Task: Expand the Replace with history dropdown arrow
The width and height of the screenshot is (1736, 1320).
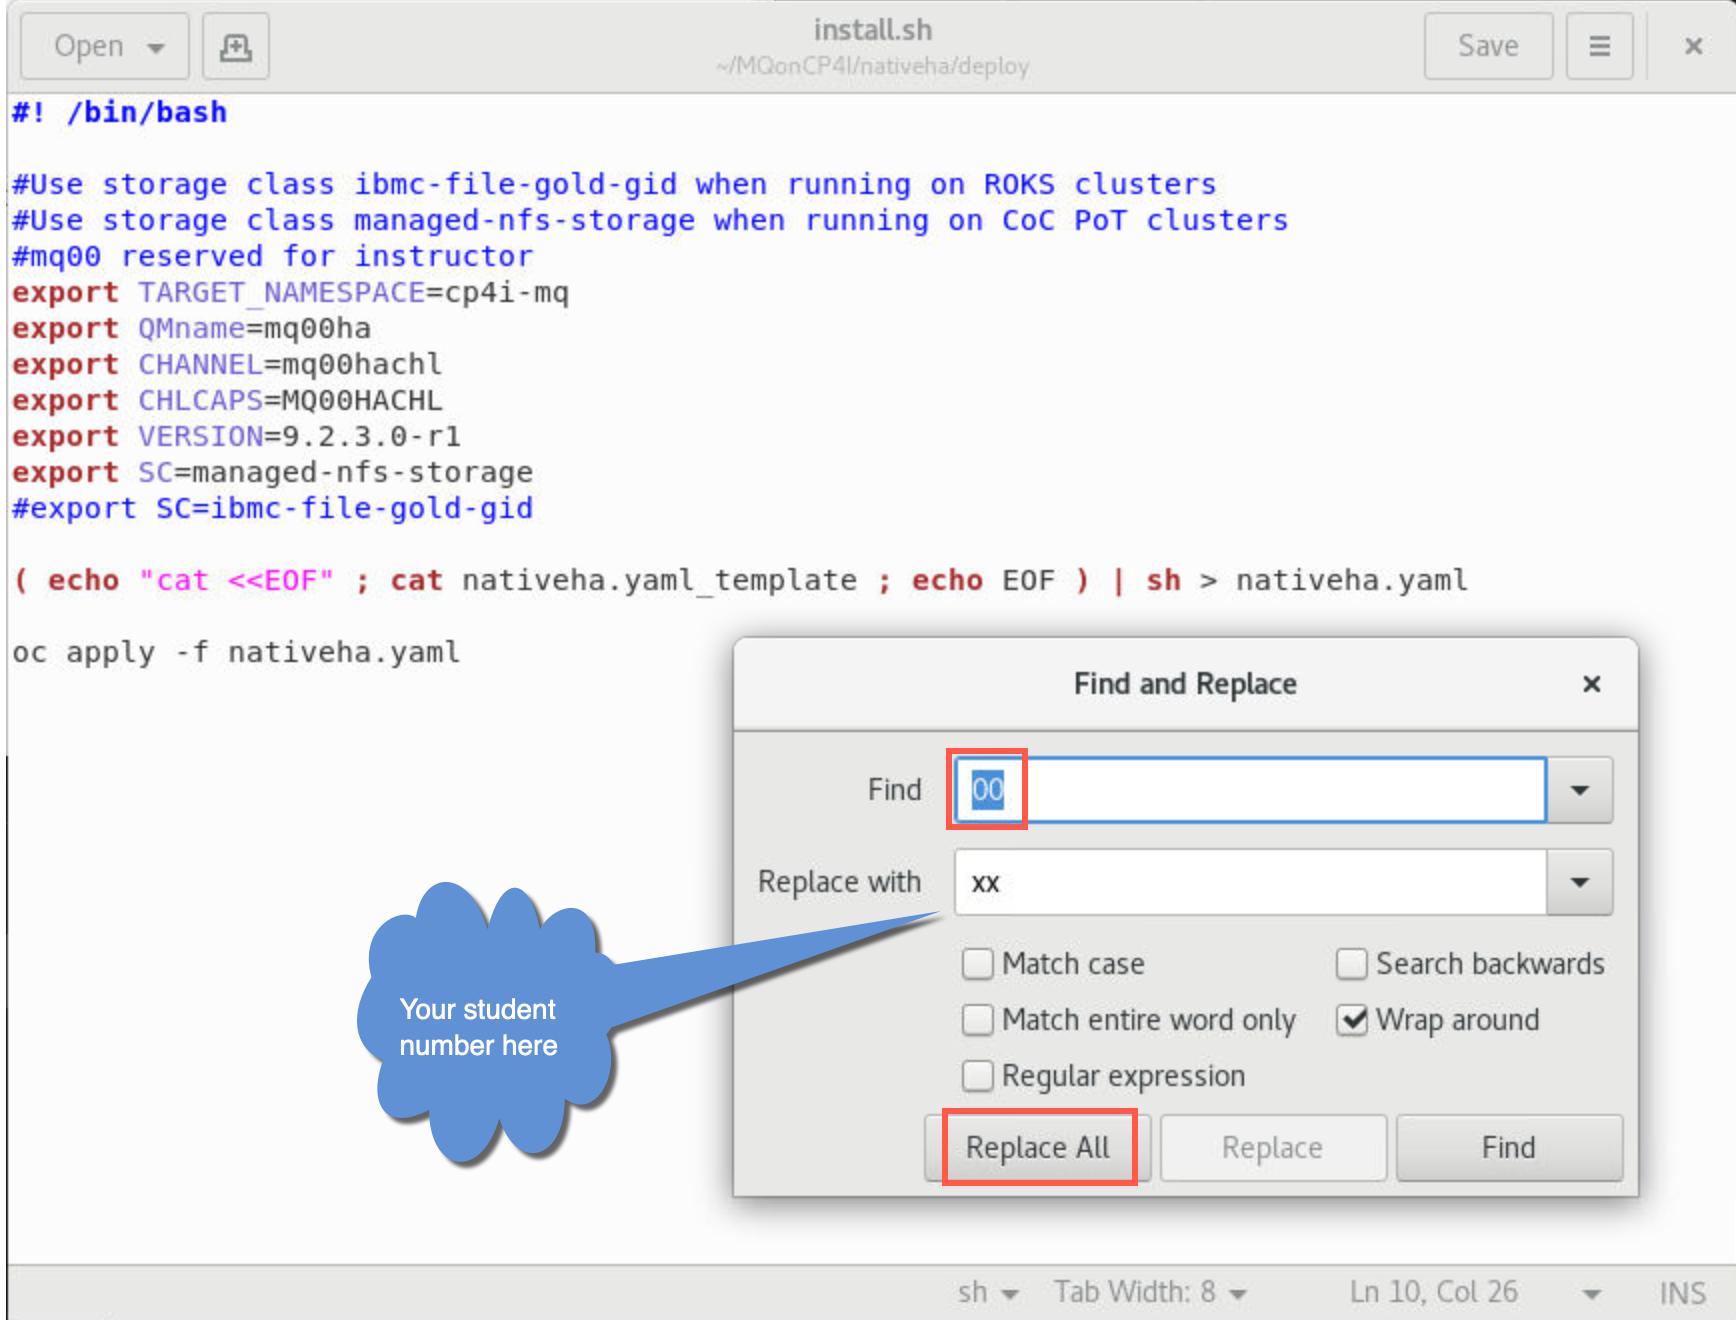Action: coord(1580,882)
